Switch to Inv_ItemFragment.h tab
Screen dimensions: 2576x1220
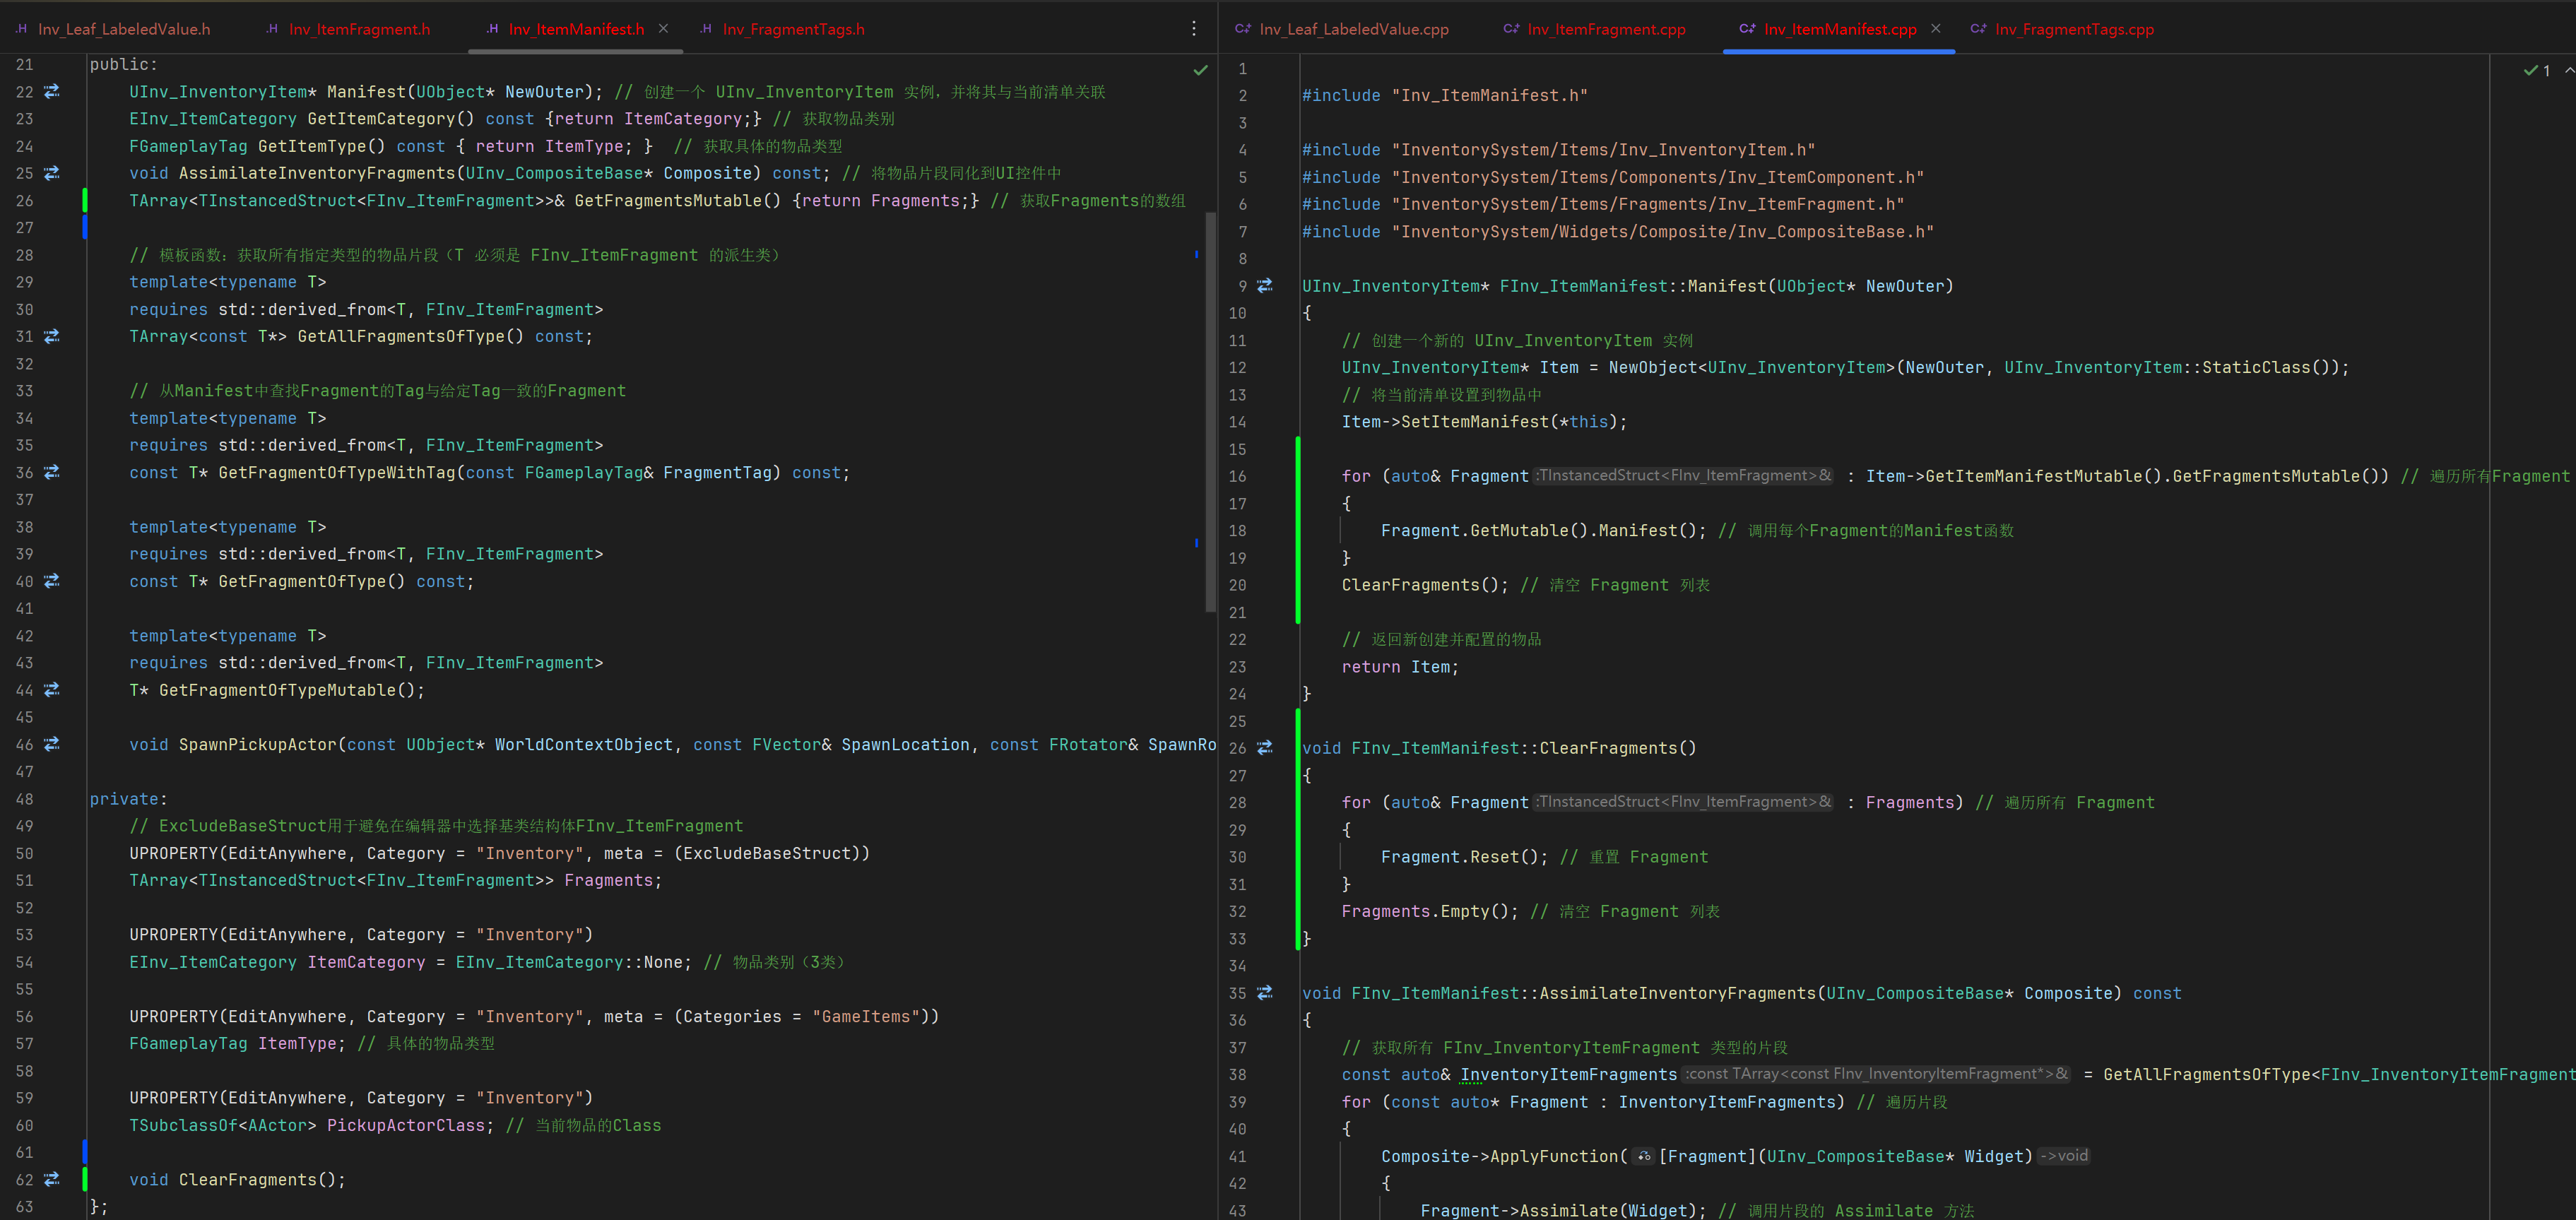359,29
